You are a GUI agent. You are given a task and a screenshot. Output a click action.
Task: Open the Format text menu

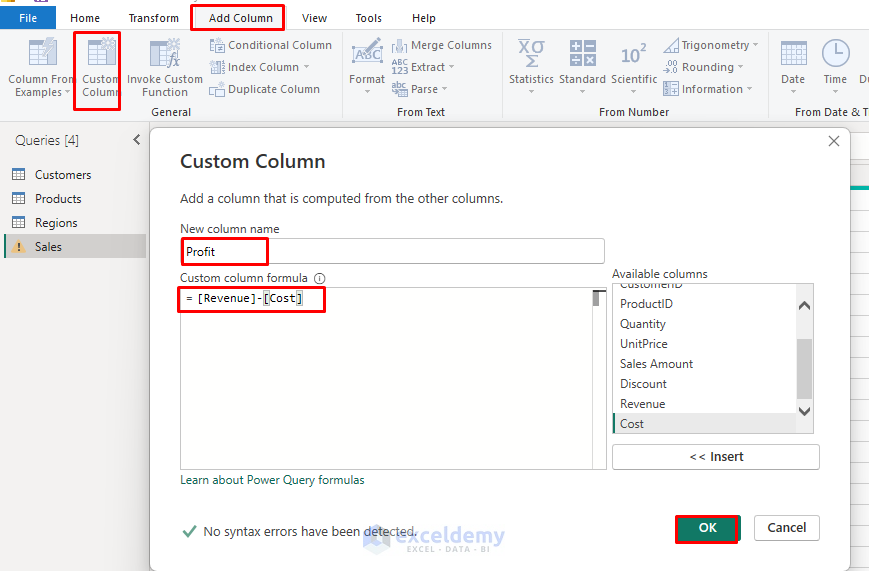[x=367, y=66]
